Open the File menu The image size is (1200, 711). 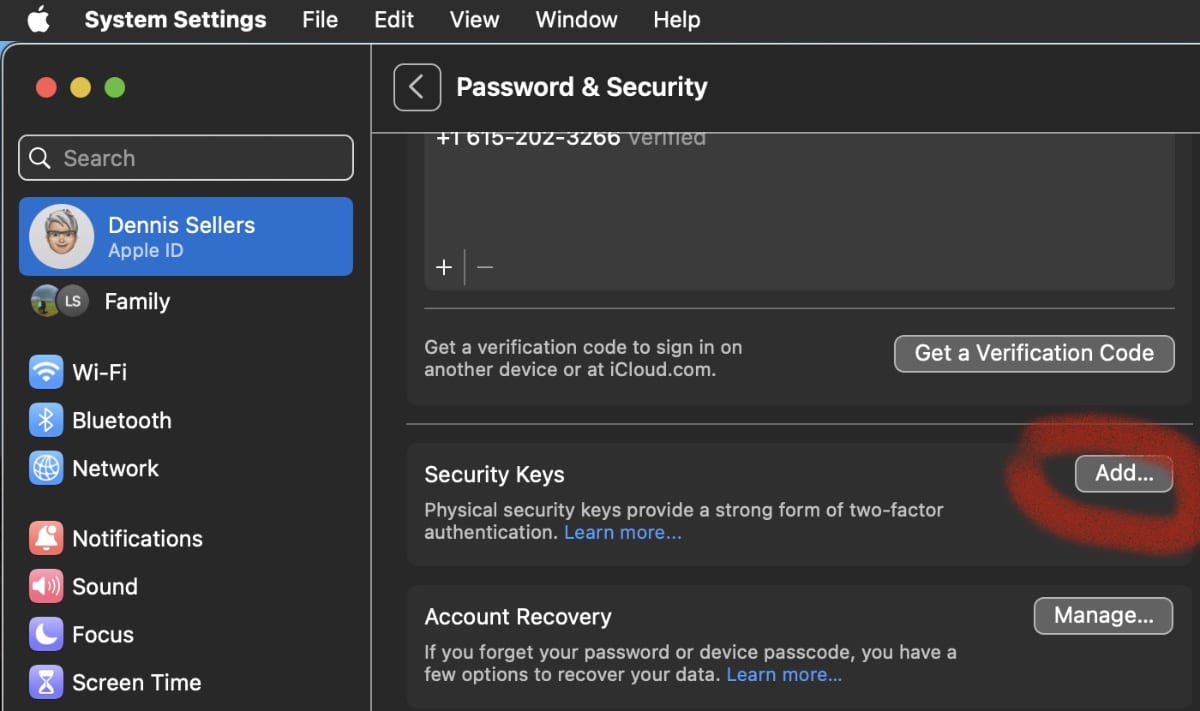320,20
